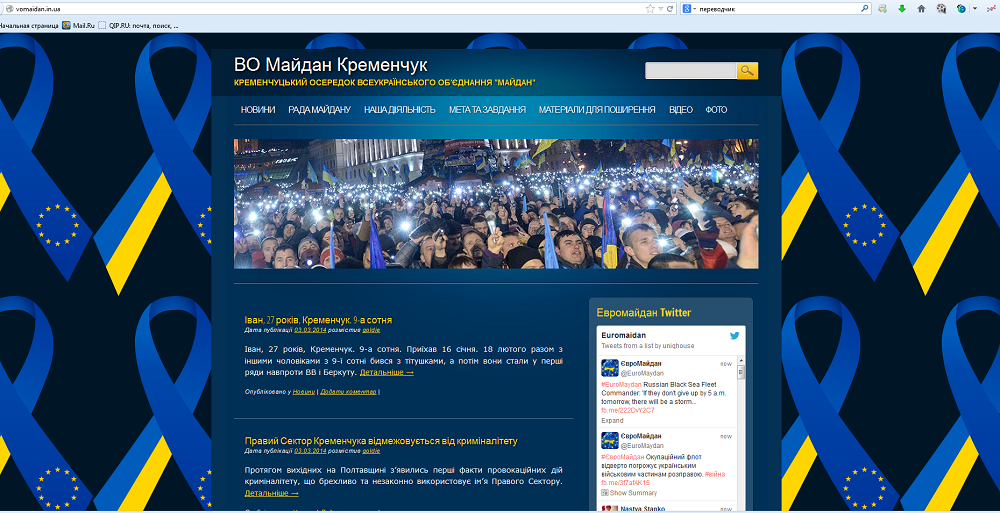Click the green downloads arrow icon
The height and width of the screenshot is (513, 1000).
point(901,9)
